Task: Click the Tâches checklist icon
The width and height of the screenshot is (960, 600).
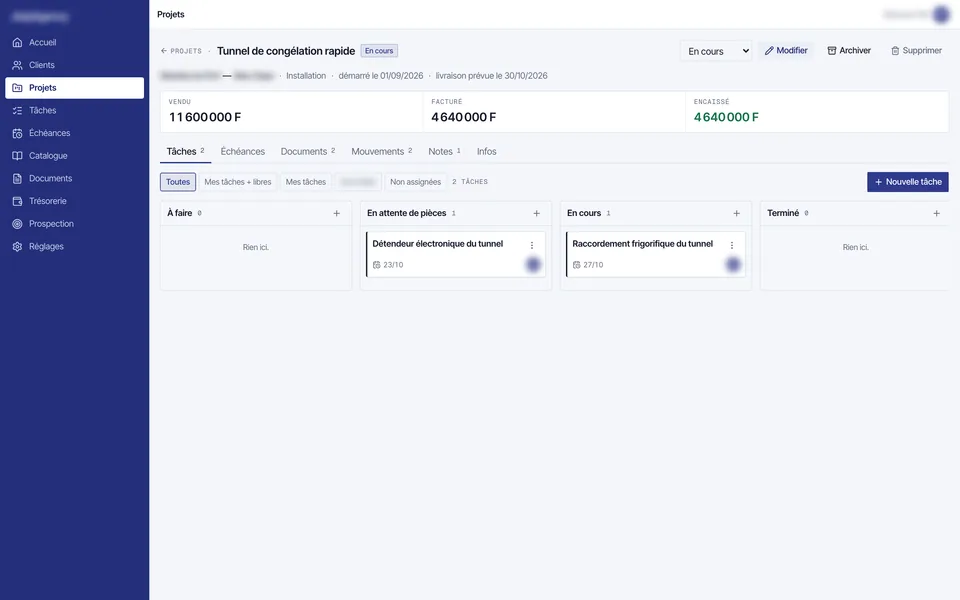Action: 17,110
